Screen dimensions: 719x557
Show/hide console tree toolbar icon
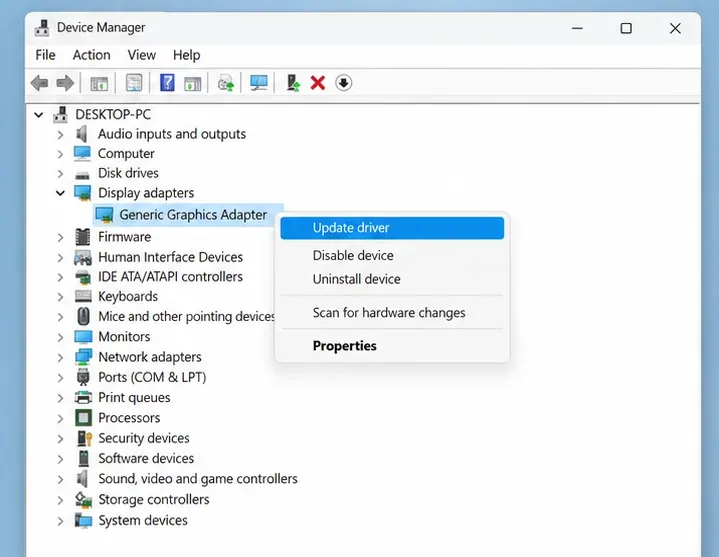coord(99,83)
